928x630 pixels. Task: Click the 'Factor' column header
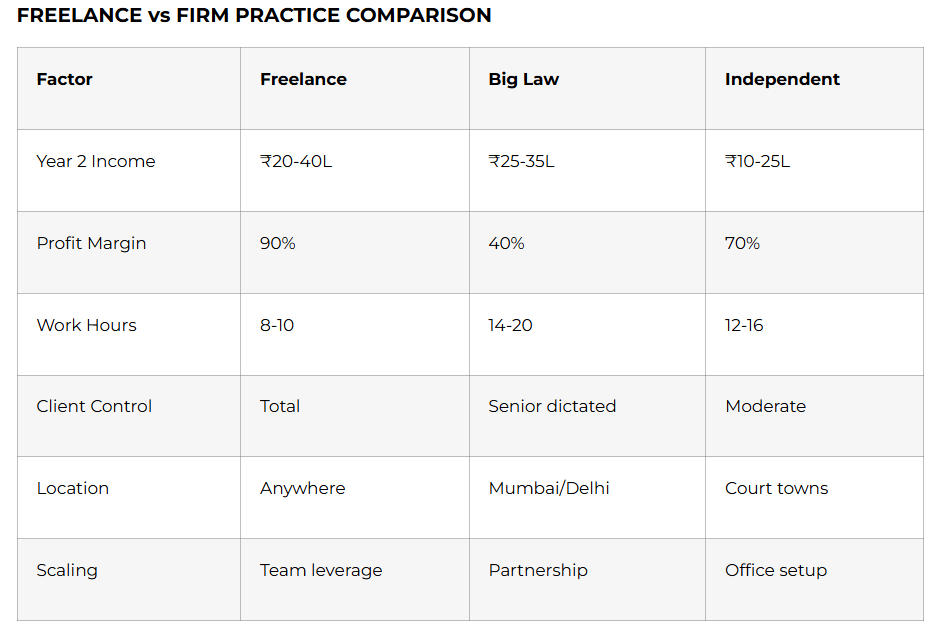65,80
